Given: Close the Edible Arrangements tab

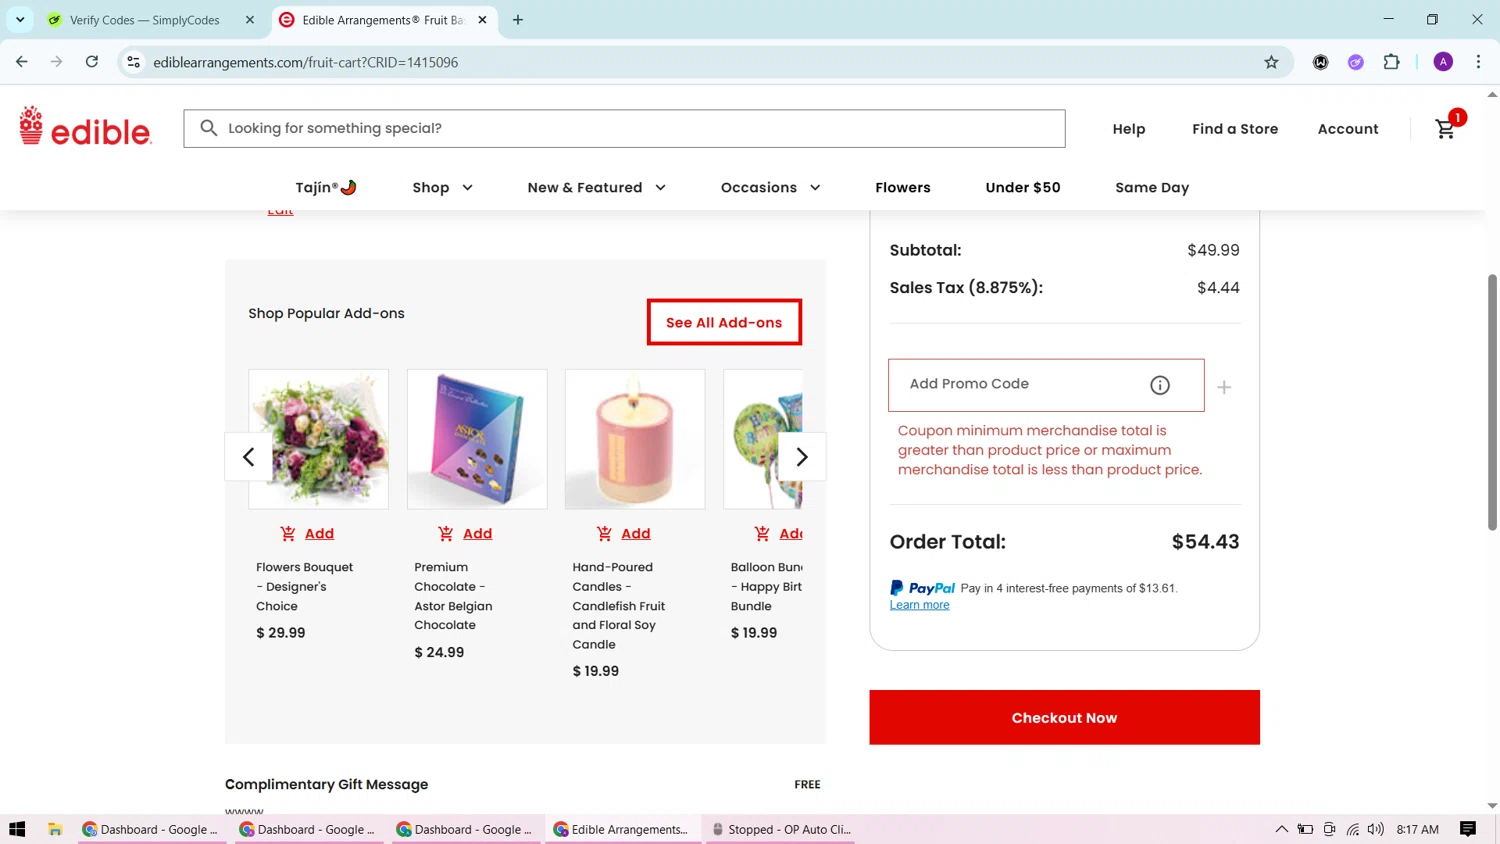Looking at the screenshot, I should coord(482,20).
